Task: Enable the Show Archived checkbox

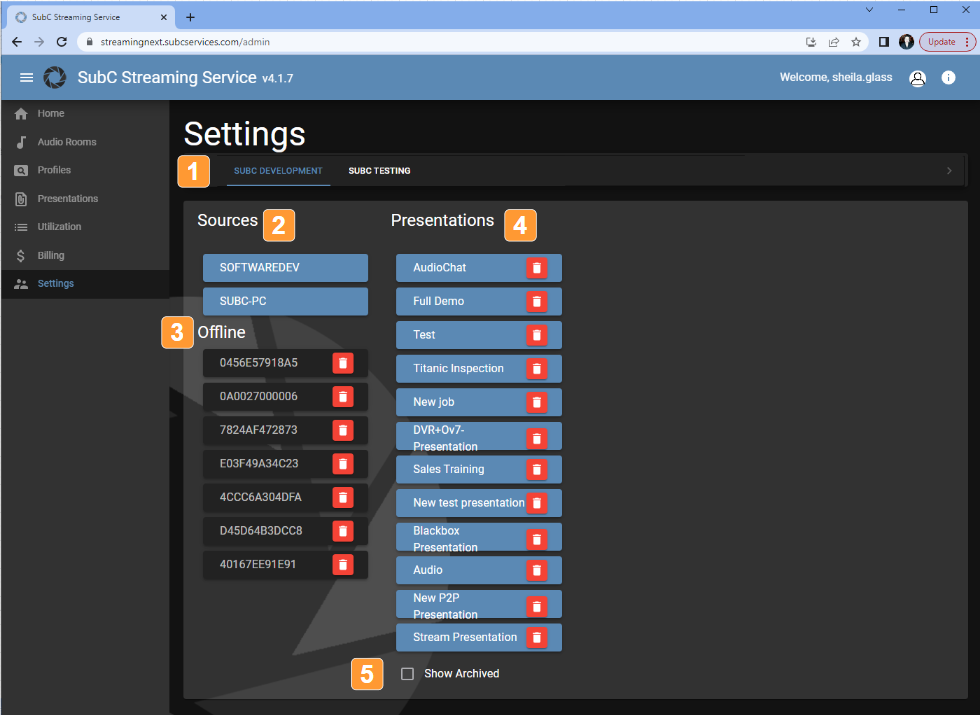Action: coord(408,674)
